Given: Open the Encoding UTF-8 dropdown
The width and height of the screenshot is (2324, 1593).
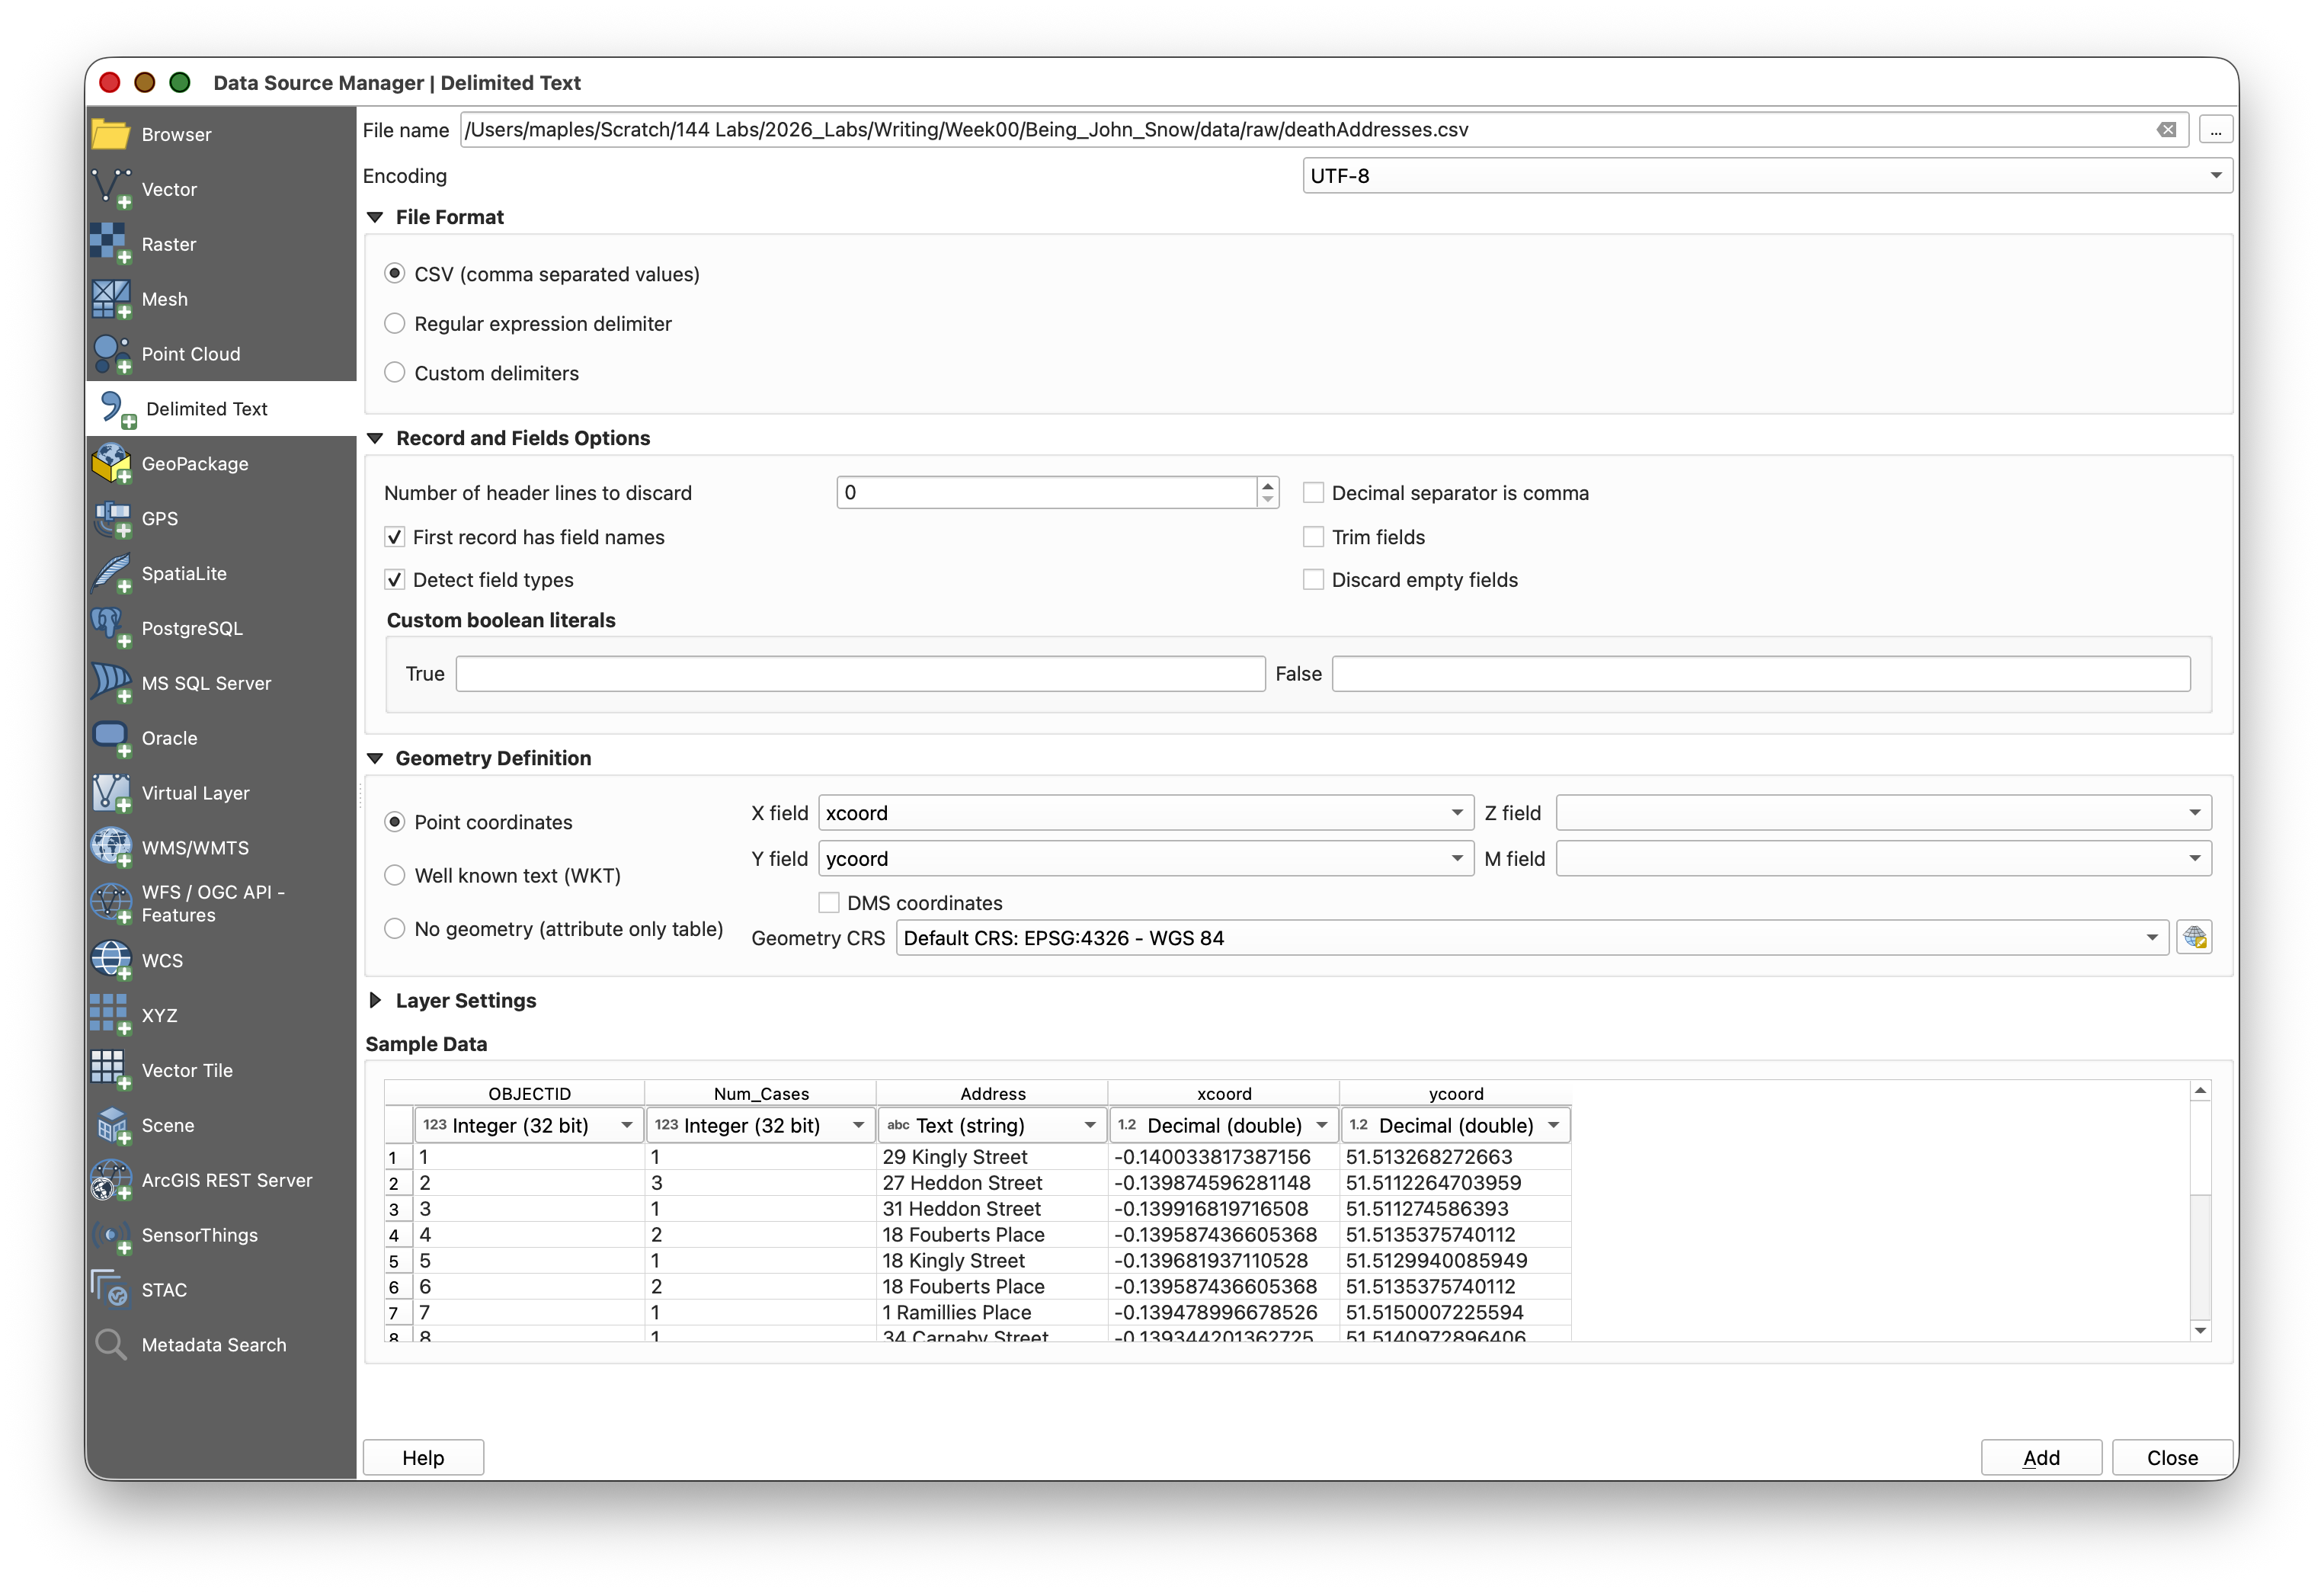Looking at the screenshot, I should [x=1766, y=176].
